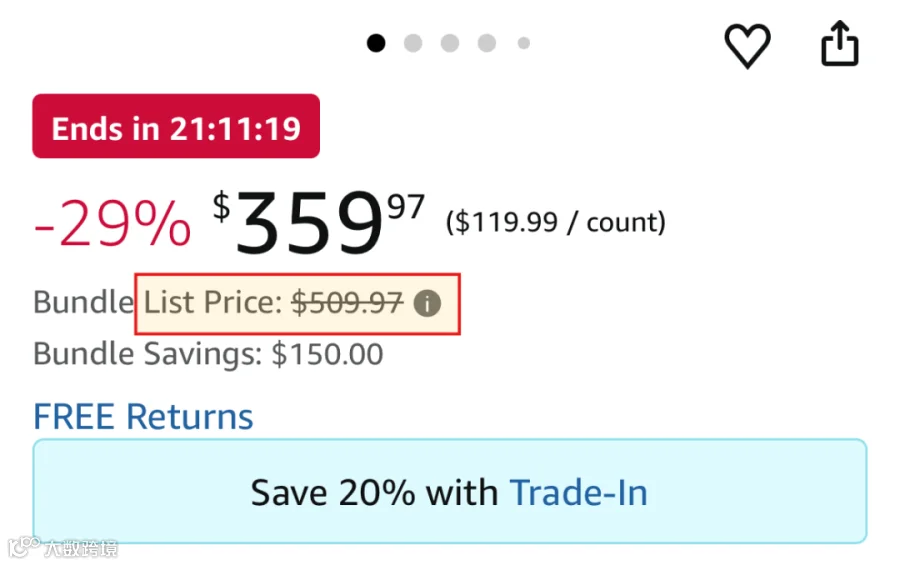
Task: Click the List Price label text
Action: tap(212, 302)
